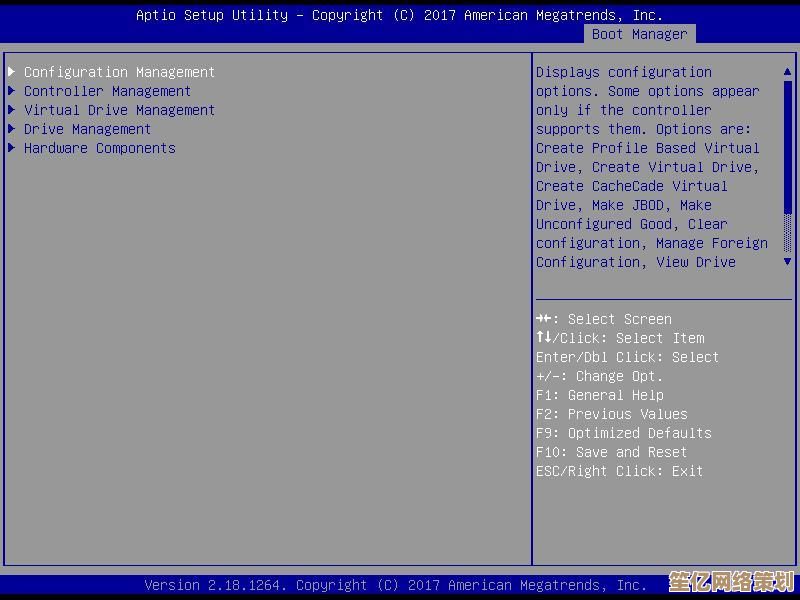The width and height of the screenshot is (800, 600).
Task: Open the Hardware Components entry
Action: tap(99, 148)
